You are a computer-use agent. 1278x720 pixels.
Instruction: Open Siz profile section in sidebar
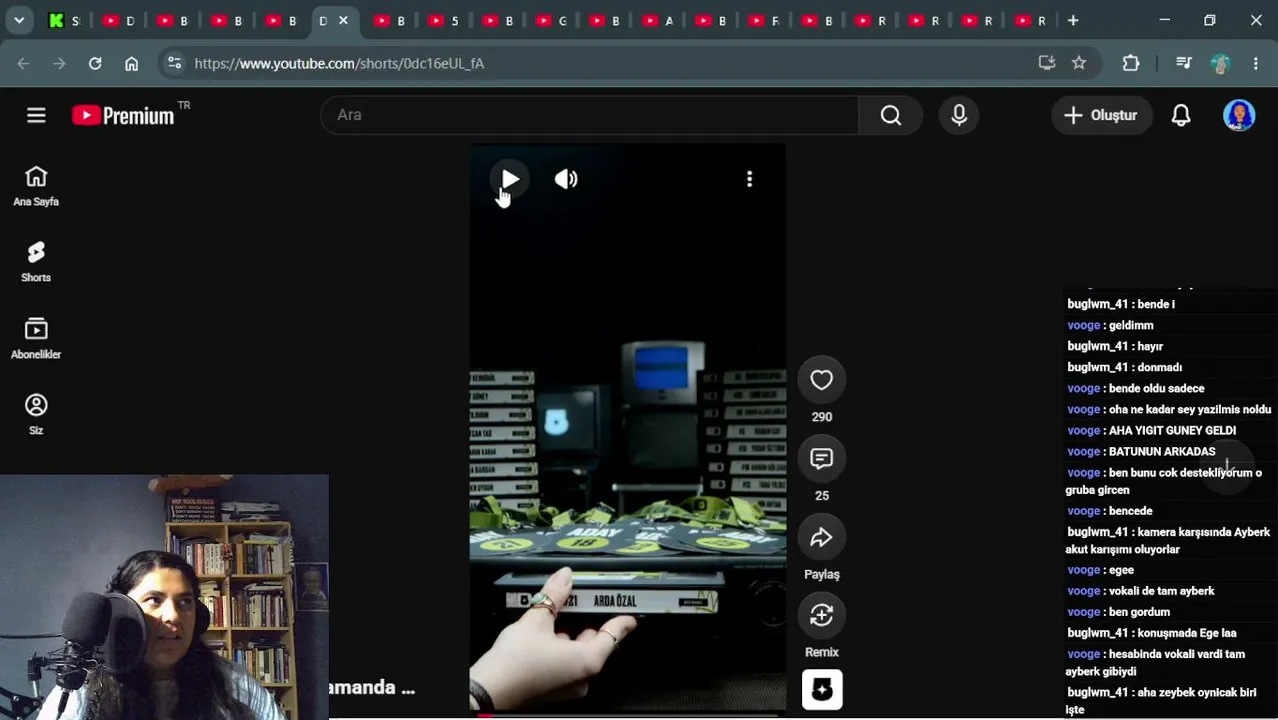click(36, 415)
